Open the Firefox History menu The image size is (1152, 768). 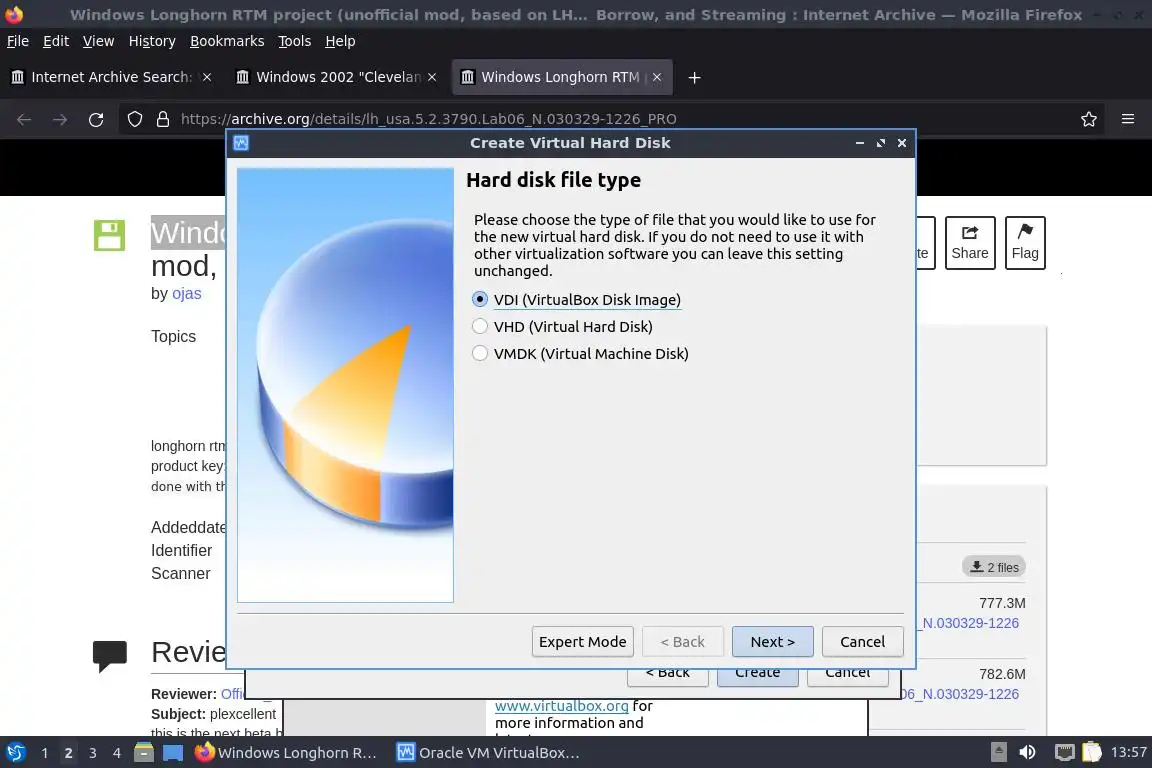point(152,41)
